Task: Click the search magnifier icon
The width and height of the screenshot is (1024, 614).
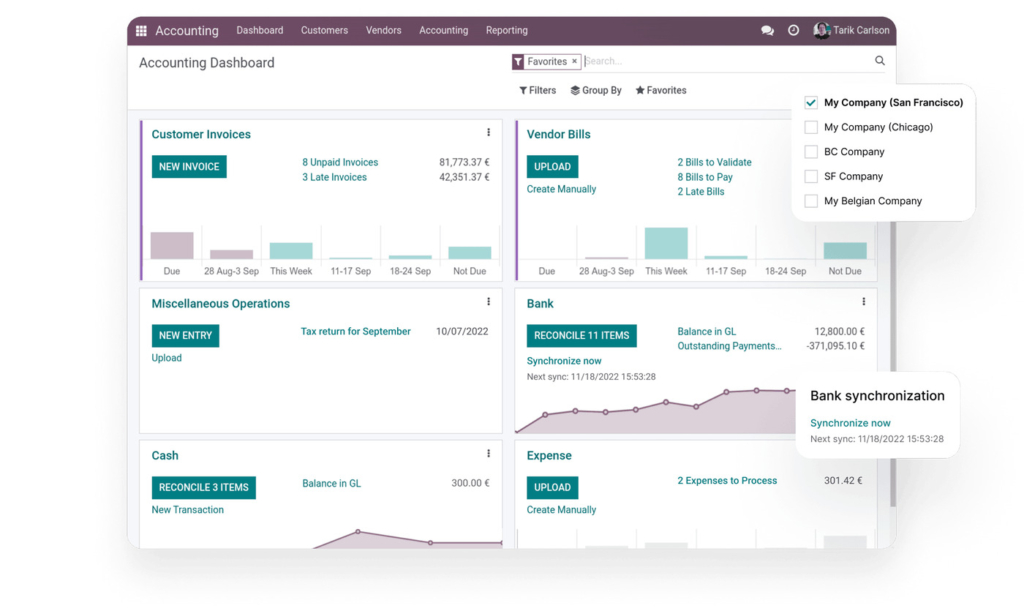Action: click(x=879, y=61)
